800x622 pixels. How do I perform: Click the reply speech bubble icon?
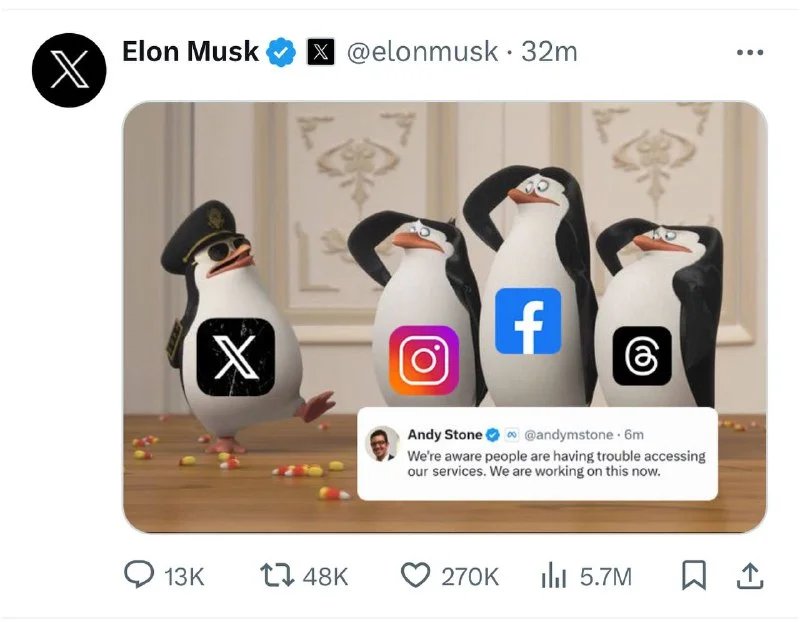click(139, 575)
